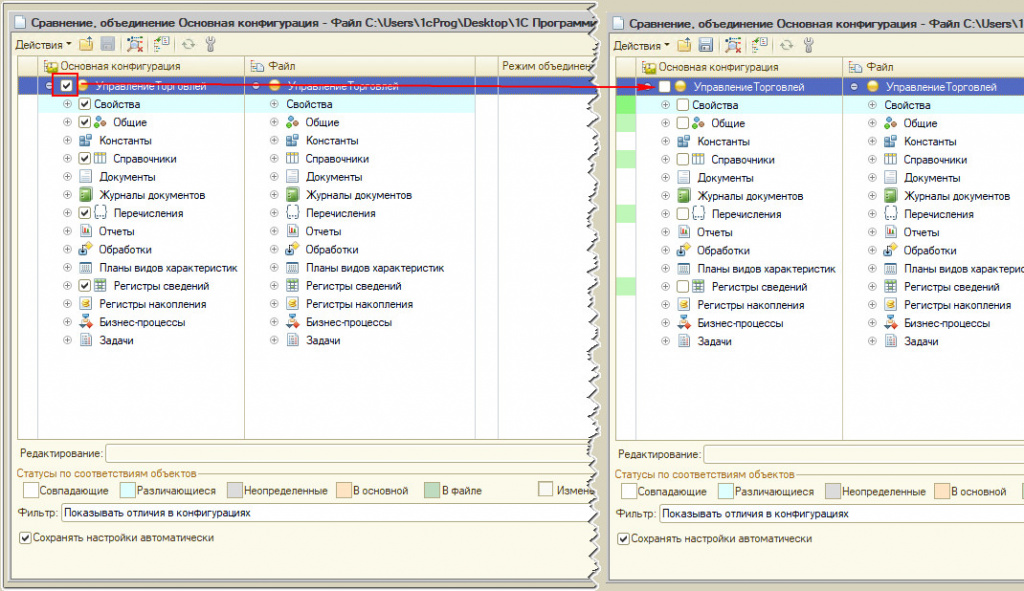Click the save diskette icon in right window
Image resolution: width=1024 pixels, height=591 pixels.
coord(706,45)
